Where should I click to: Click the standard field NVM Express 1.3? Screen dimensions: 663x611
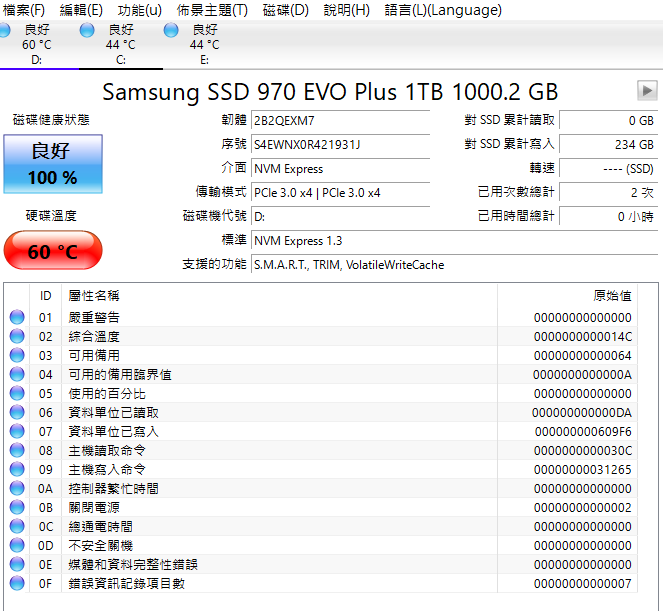[x=455, y=241]
